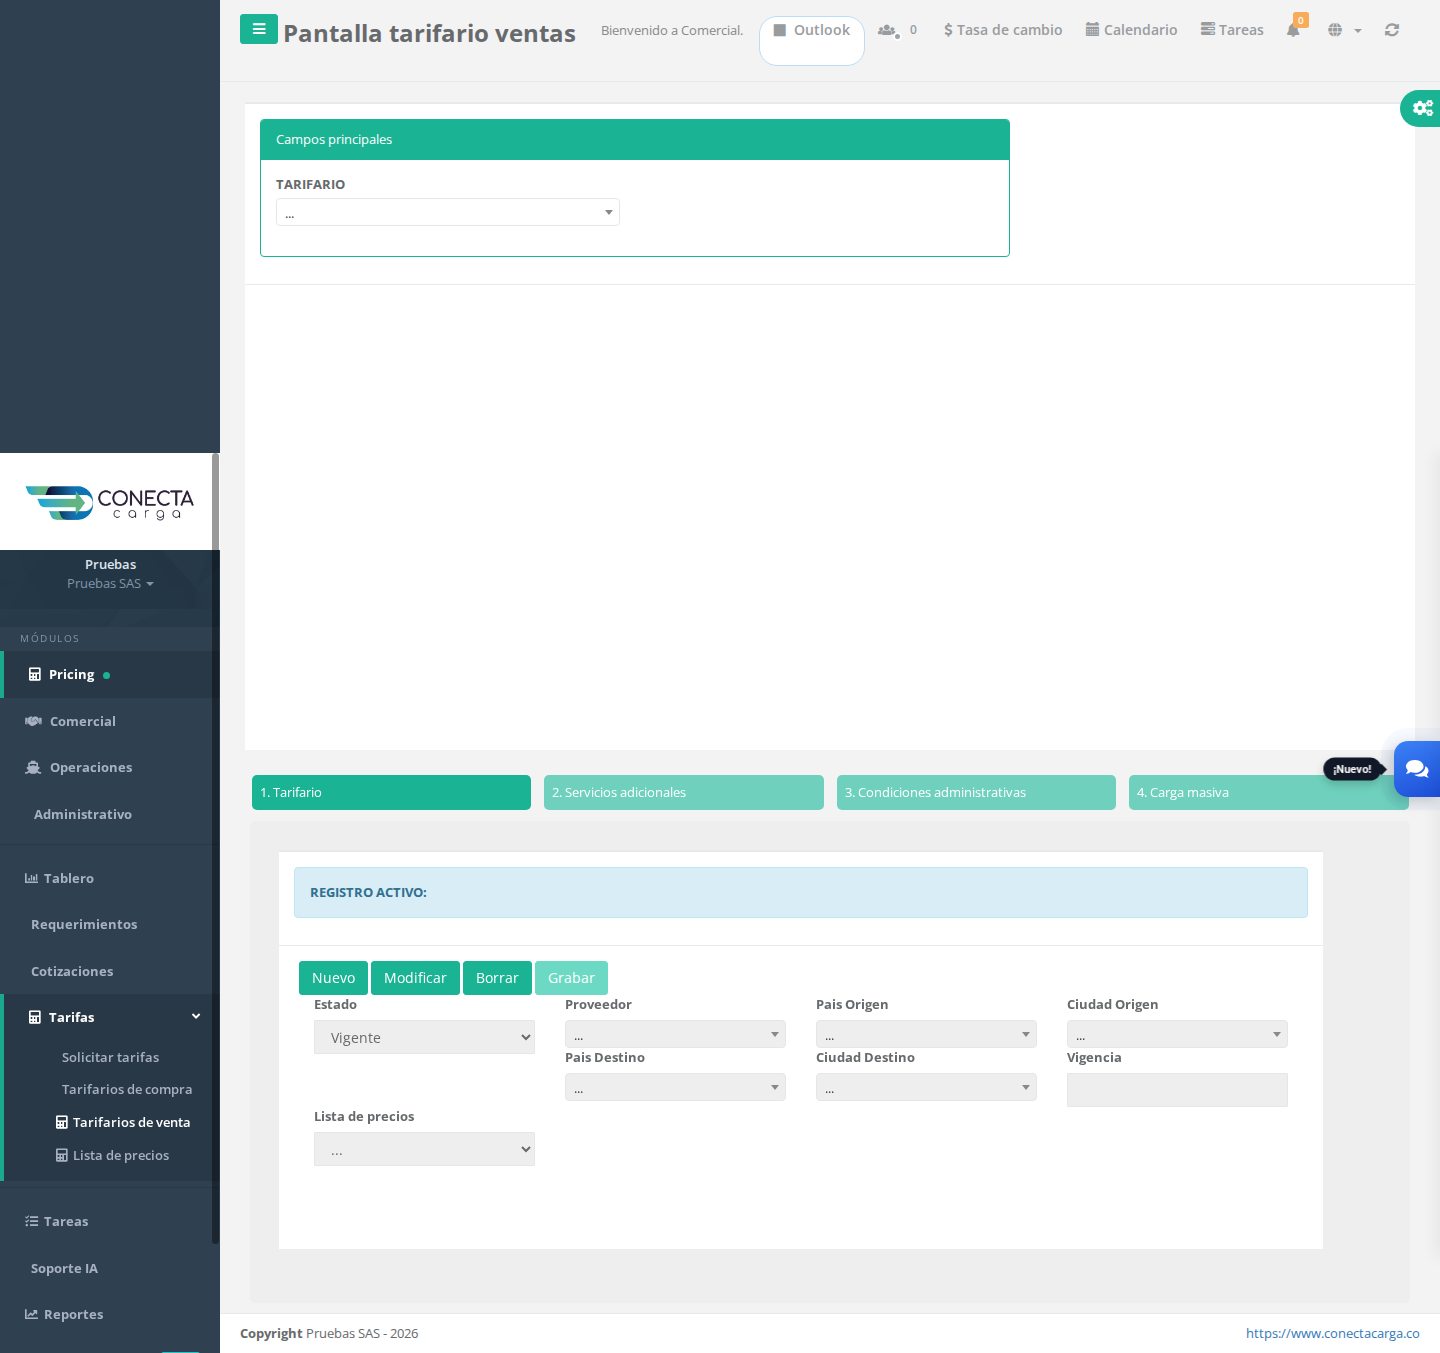
Task: Open the Pais Origen dropdown
Action: pos(926,1034)
